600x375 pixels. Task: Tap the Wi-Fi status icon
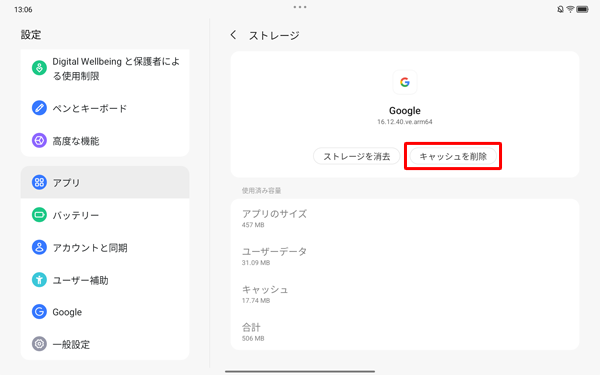(570, 9)
